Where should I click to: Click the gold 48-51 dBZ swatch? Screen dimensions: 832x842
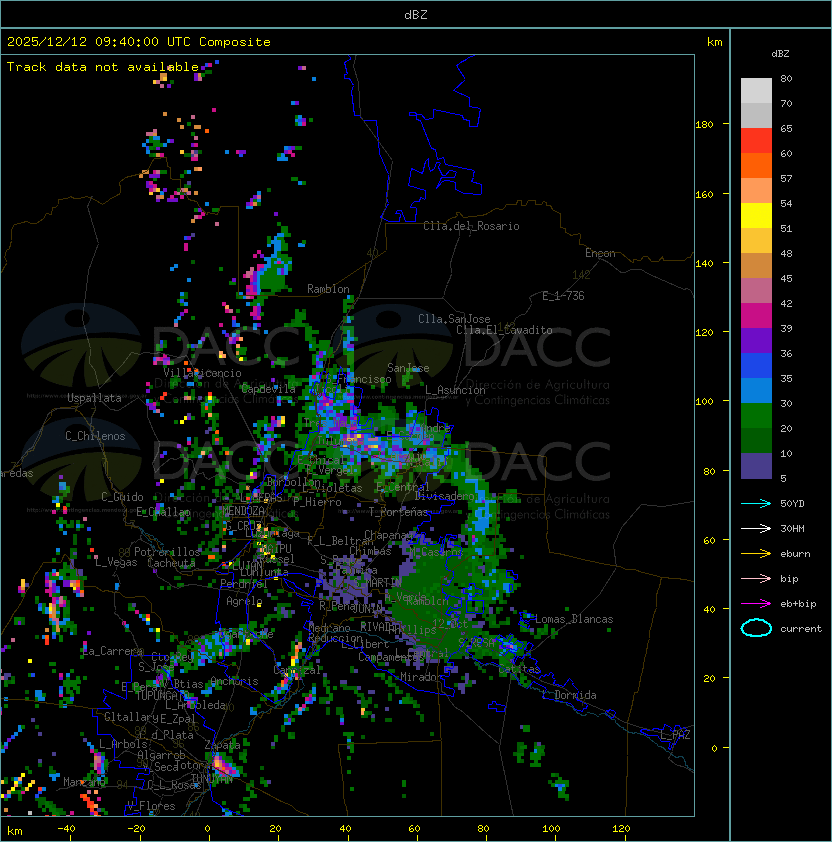756,241
